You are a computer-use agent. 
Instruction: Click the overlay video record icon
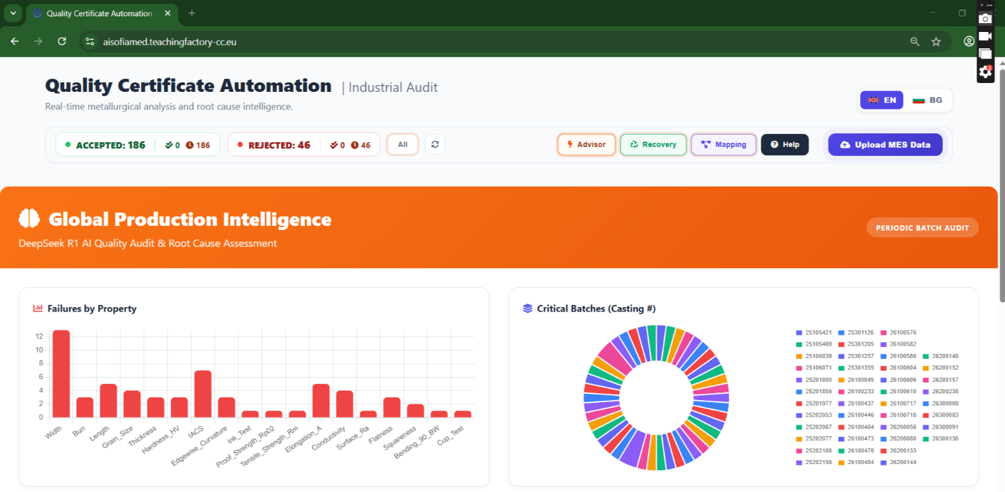coord(985,37)
